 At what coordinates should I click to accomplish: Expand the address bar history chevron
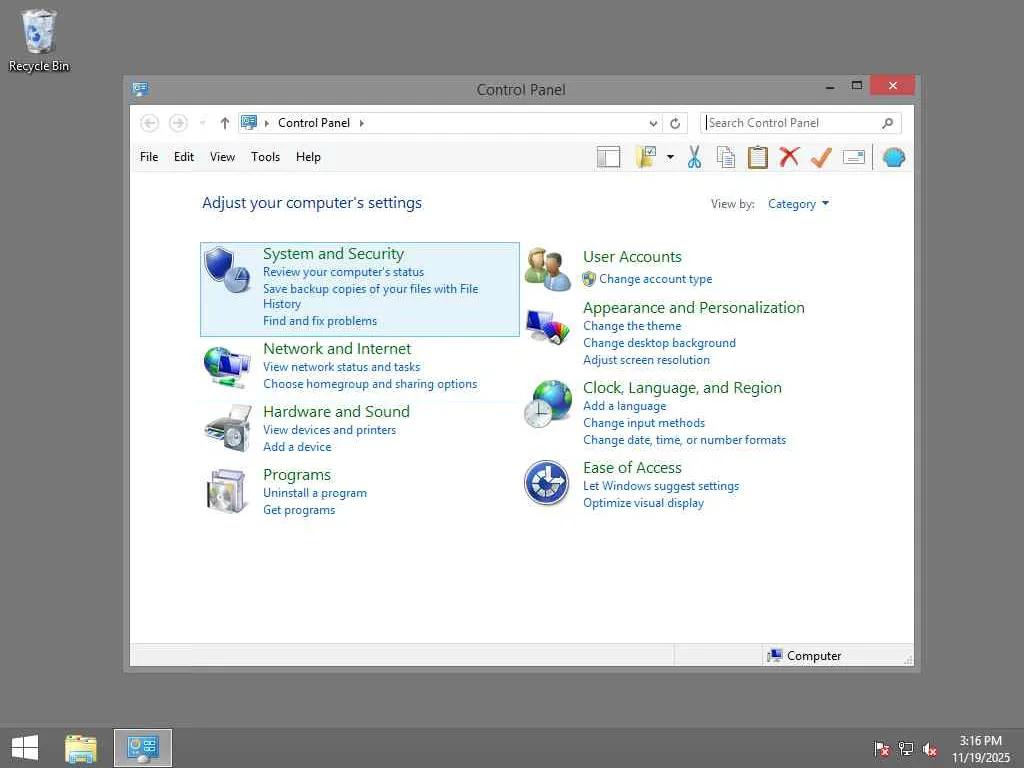pos(653,123)
